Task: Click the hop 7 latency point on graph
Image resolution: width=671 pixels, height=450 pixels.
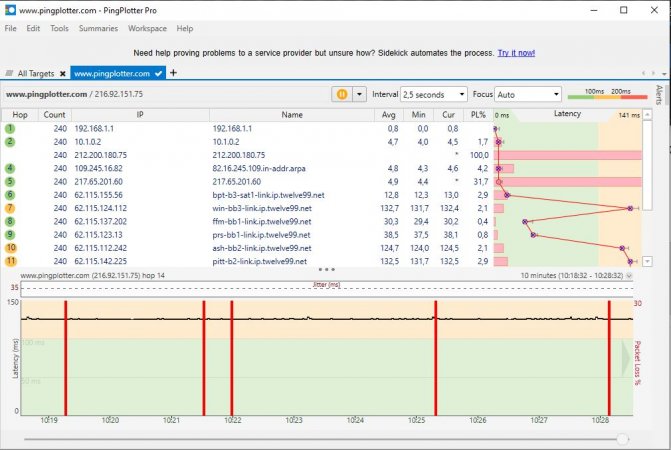Action: tap(630, 208)
